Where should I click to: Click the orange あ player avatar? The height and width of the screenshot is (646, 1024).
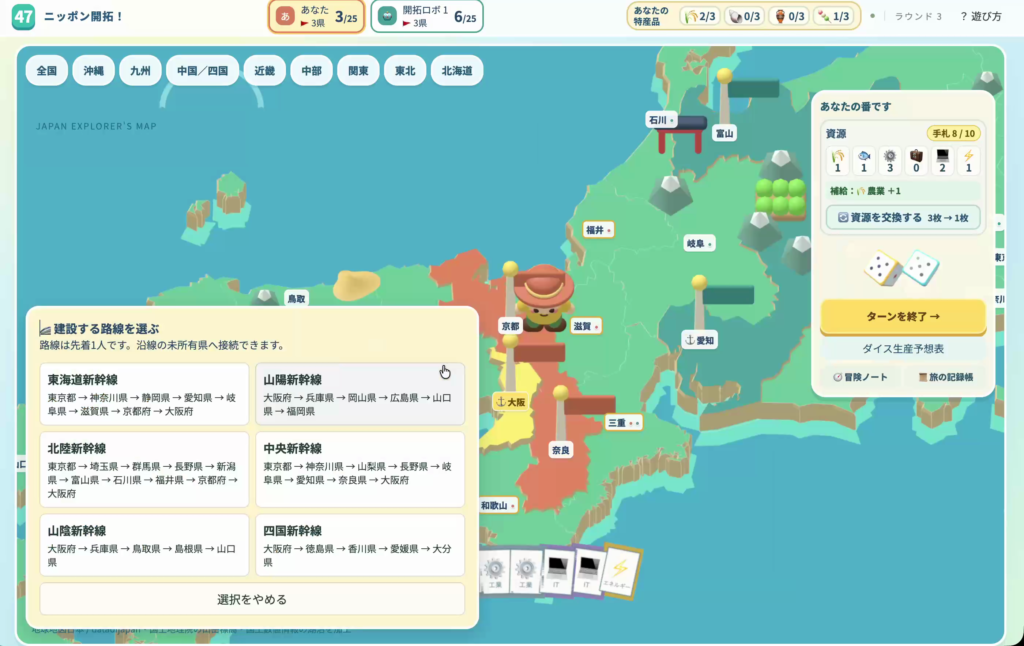click(285, 16)
